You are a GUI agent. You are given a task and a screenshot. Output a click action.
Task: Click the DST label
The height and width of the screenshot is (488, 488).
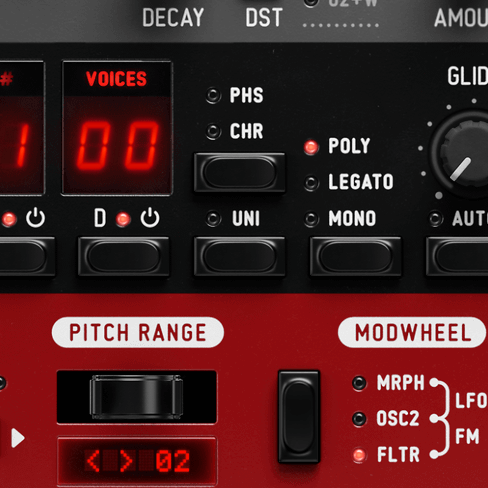tap(264, 17)
